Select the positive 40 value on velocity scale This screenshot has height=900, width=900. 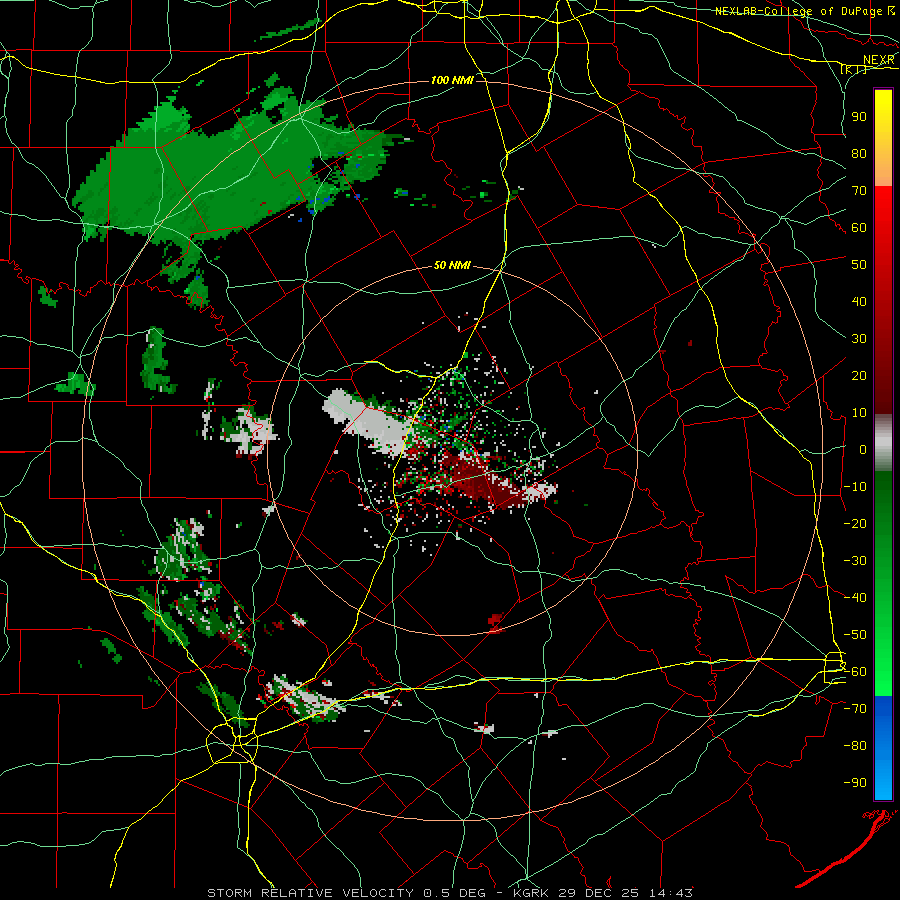pos(859,302)
